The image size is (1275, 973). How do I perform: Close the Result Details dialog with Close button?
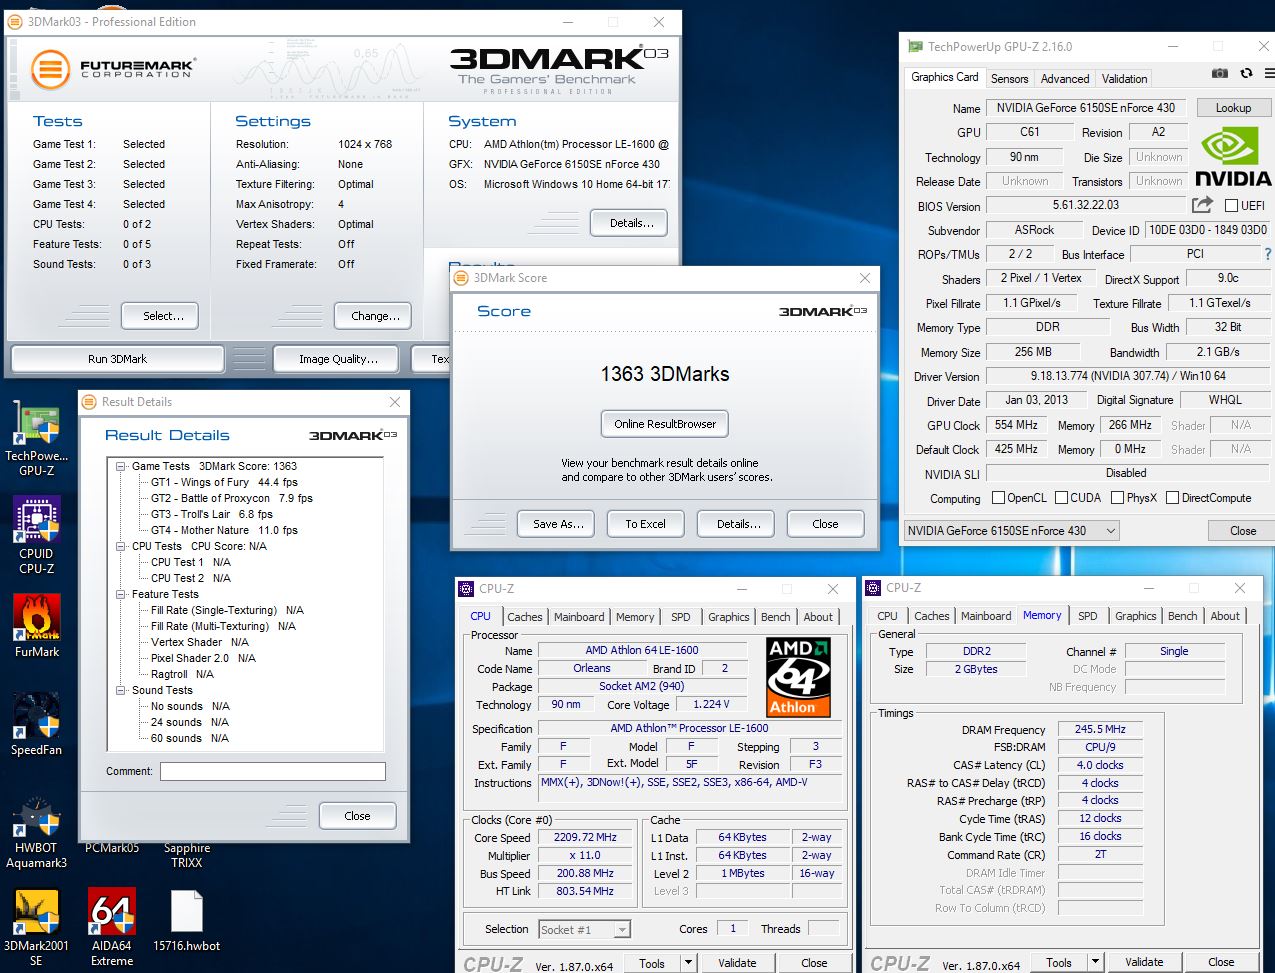point(357,816)
